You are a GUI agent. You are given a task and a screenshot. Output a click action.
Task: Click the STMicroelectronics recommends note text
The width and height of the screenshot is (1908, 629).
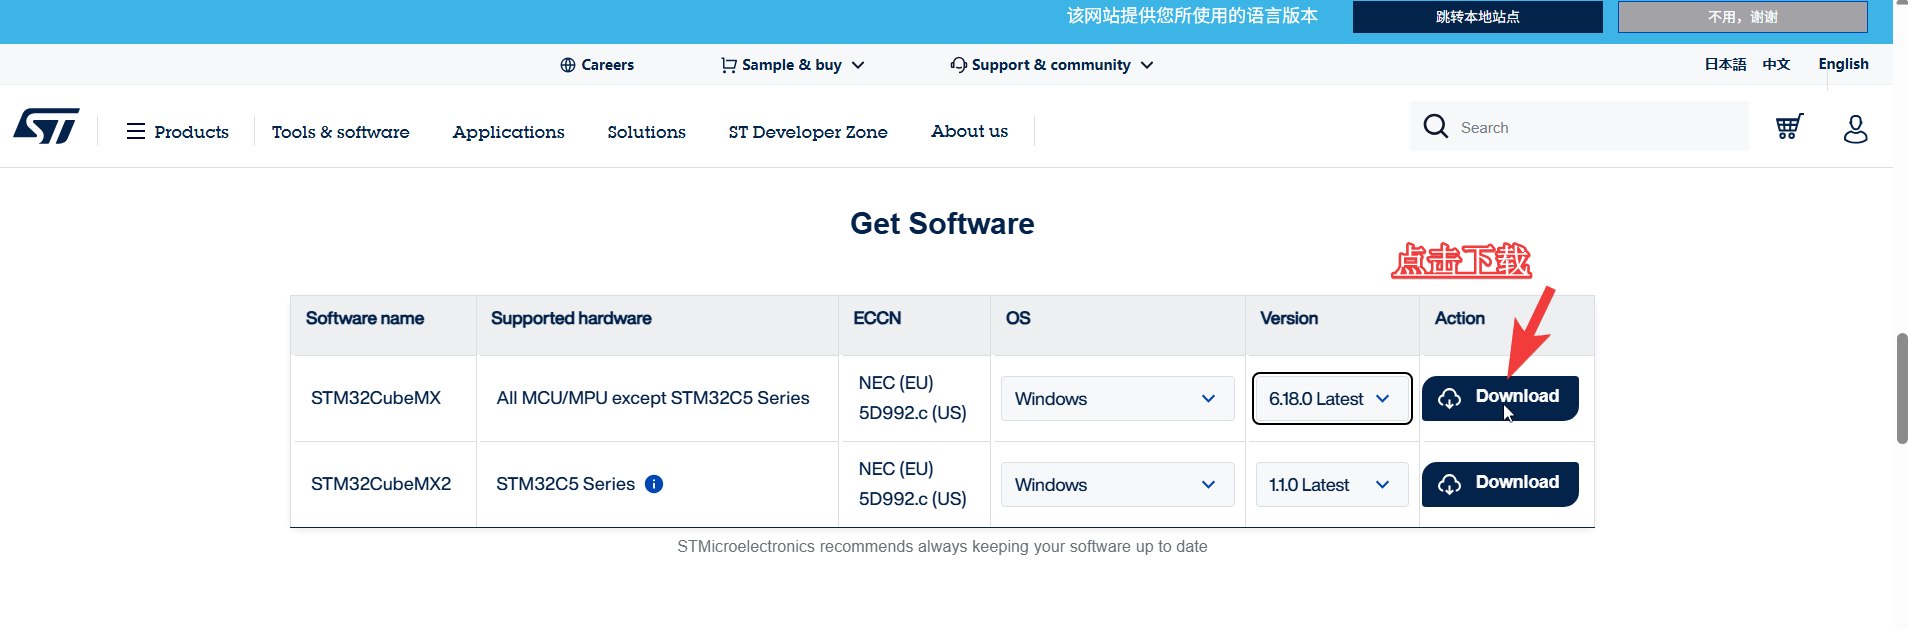[942, 546]
